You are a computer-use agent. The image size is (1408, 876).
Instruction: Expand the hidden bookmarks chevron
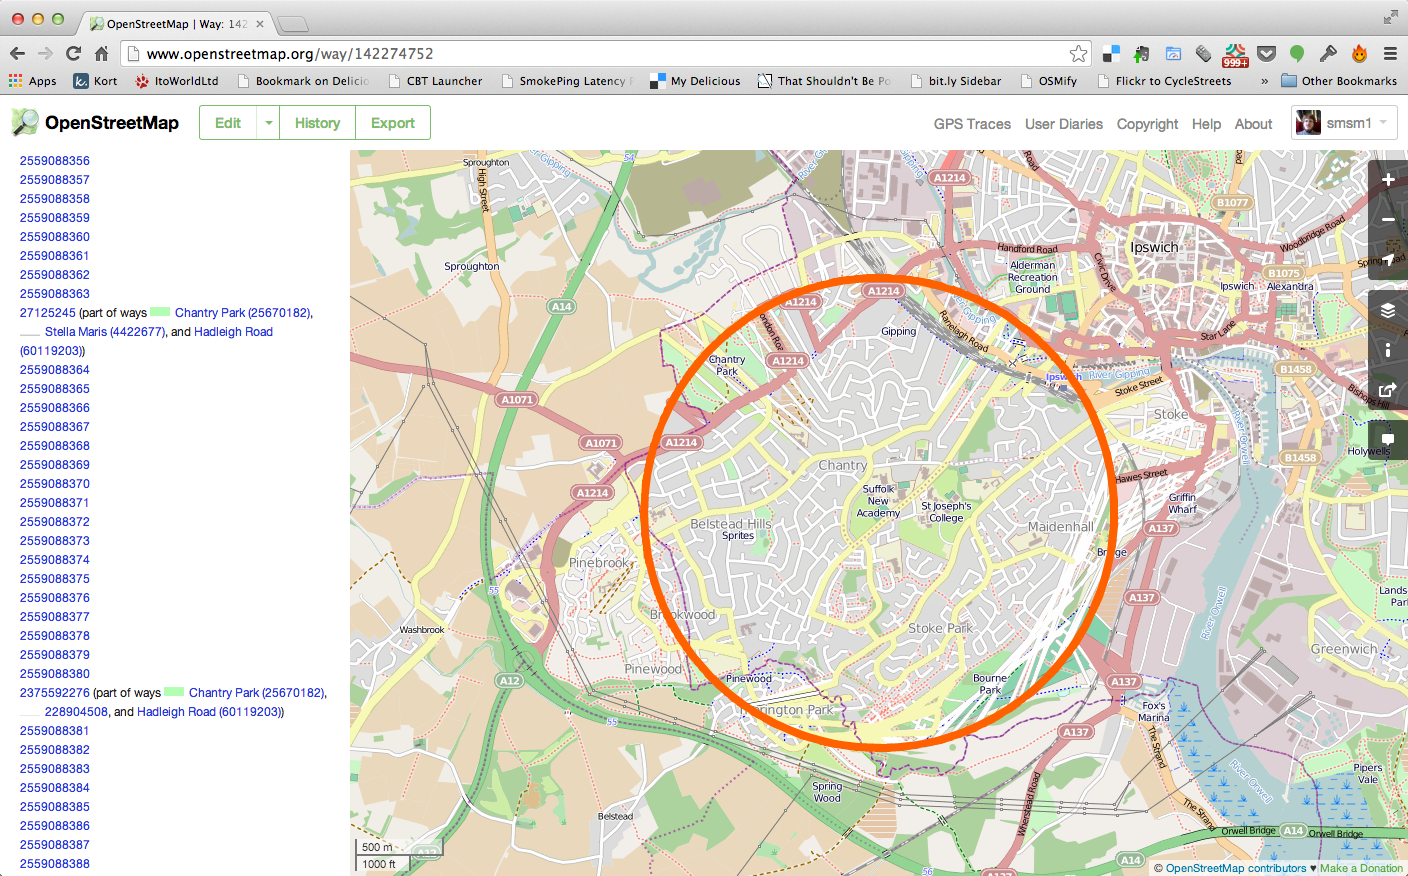(1264, 81)
